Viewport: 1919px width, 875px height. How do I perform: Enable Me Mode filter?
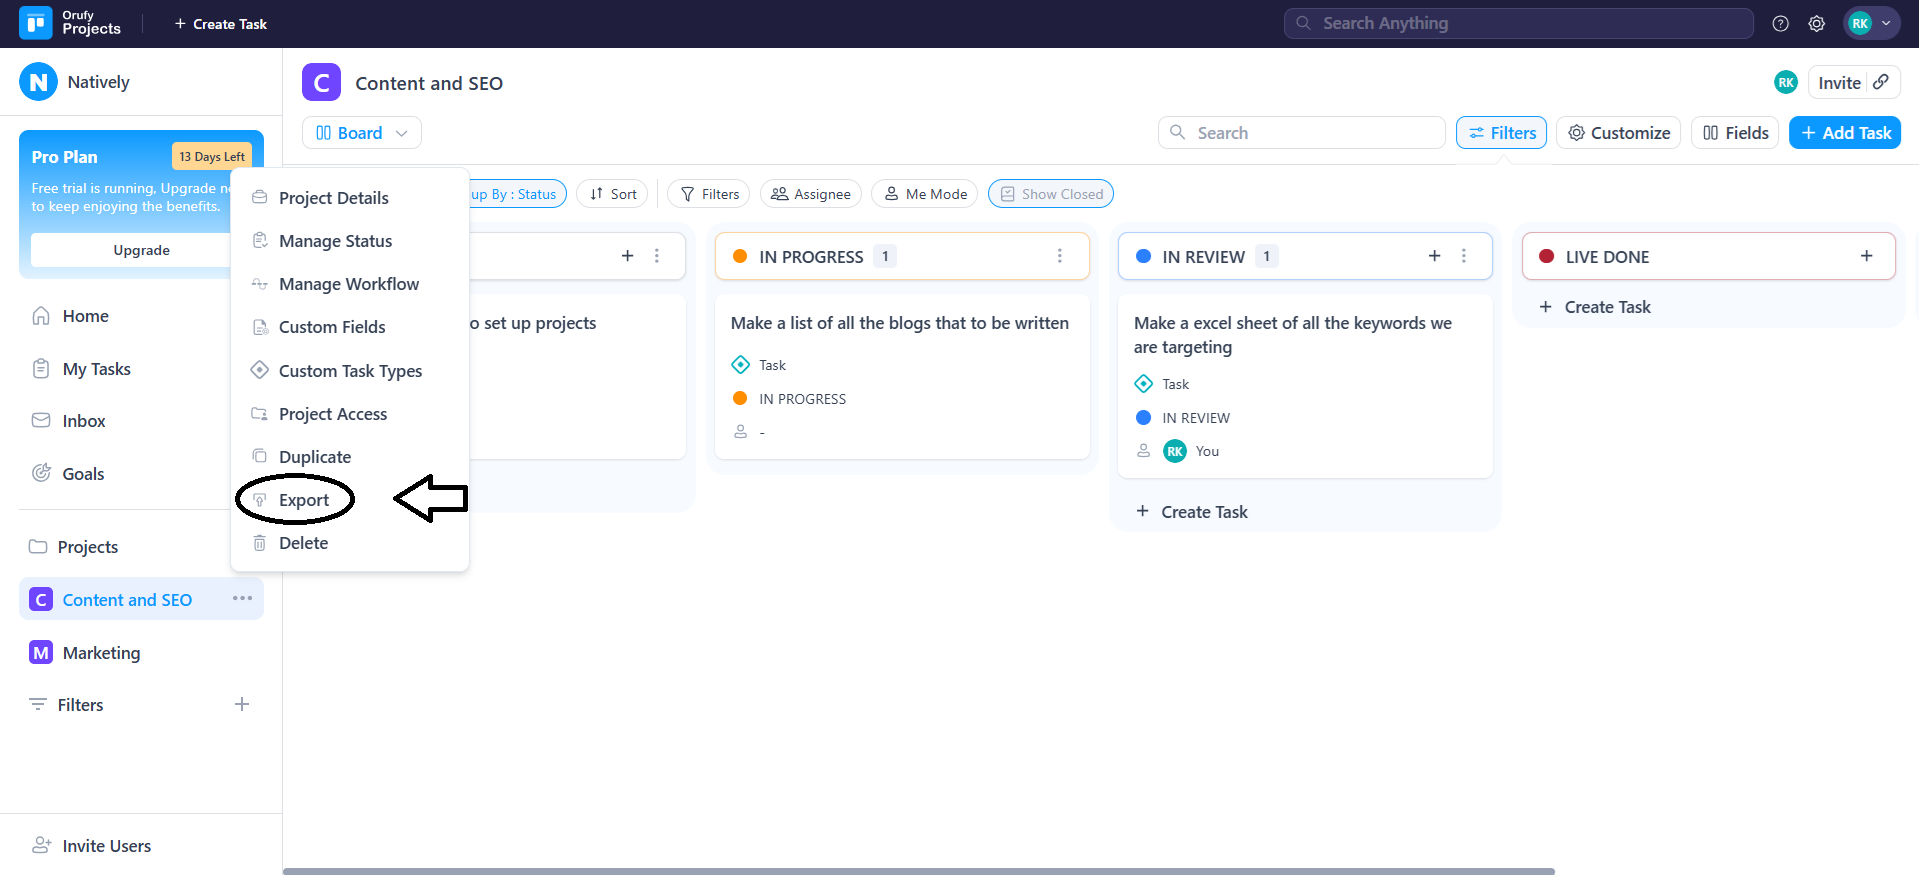click(925, 194)
